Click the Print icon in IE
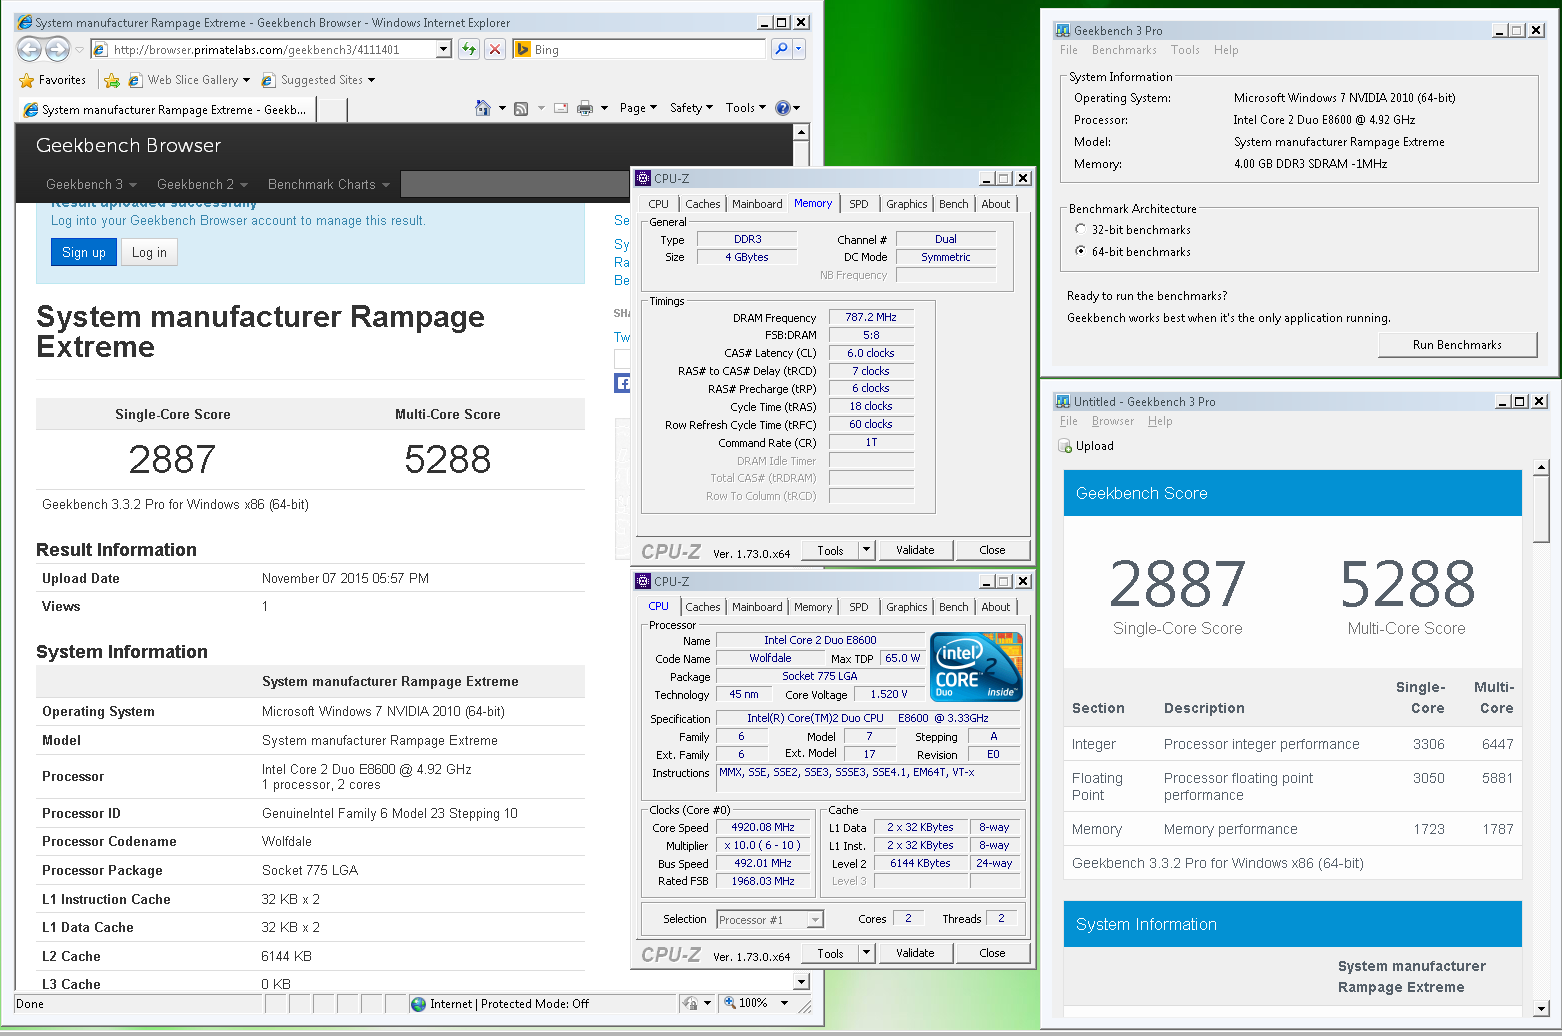Viewport: 1562px width, 1036px height. [585, 108]
